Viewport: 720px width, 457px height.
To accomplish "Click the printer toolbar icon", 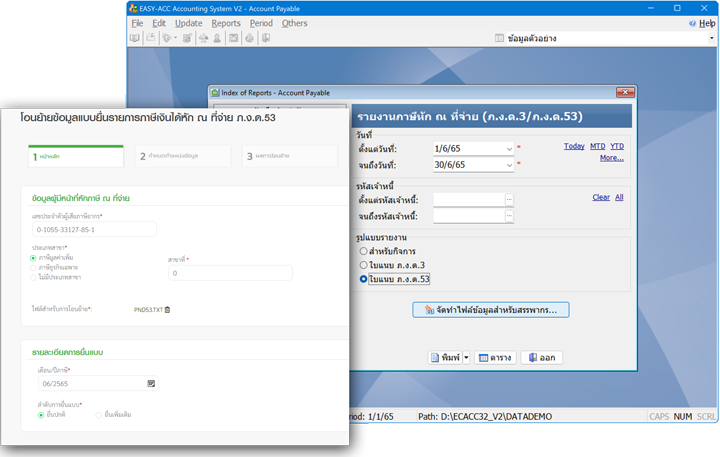I will pyautogui.click(x=249, y=38).
